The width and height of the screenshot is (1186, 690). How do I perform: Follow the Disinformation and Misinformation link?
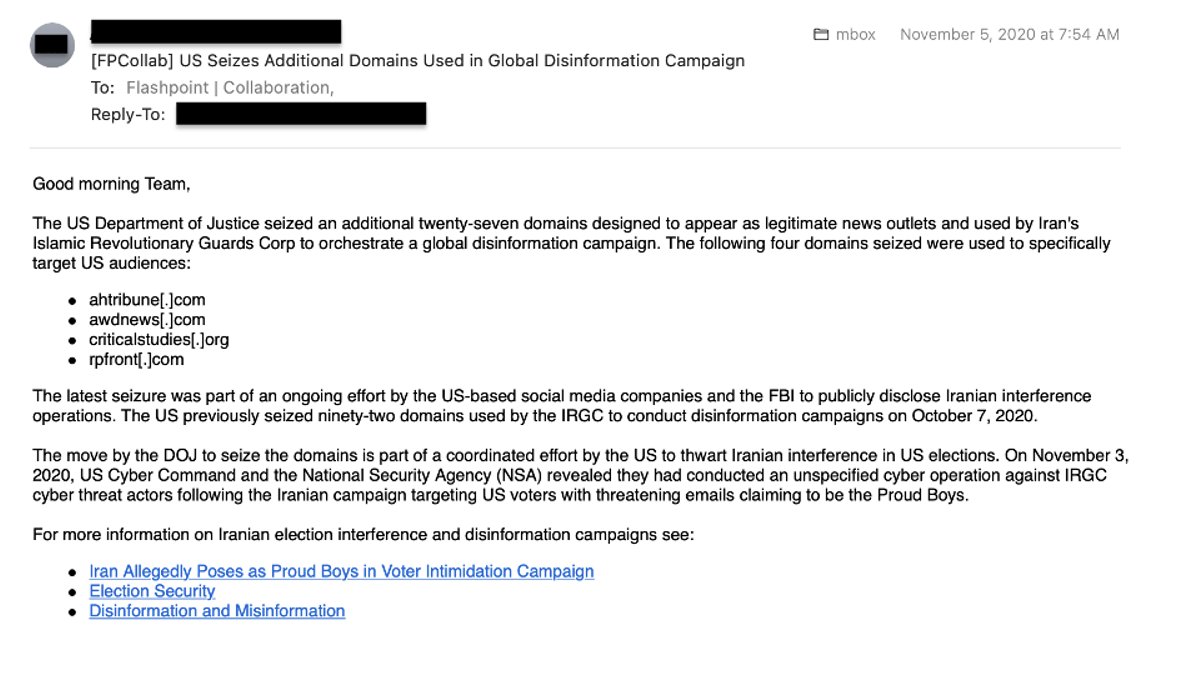[217, 611]
